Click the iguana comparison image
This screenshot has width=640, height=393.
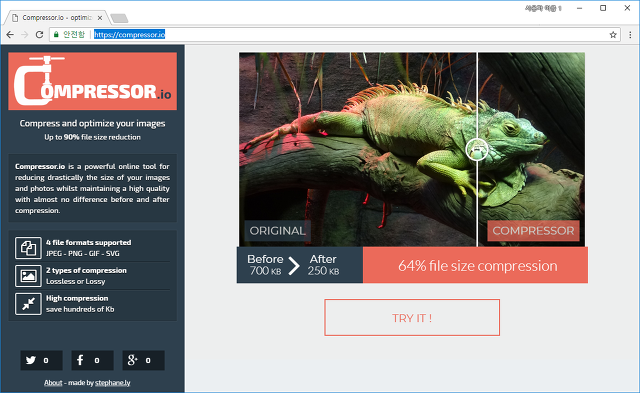coord(412,149)
